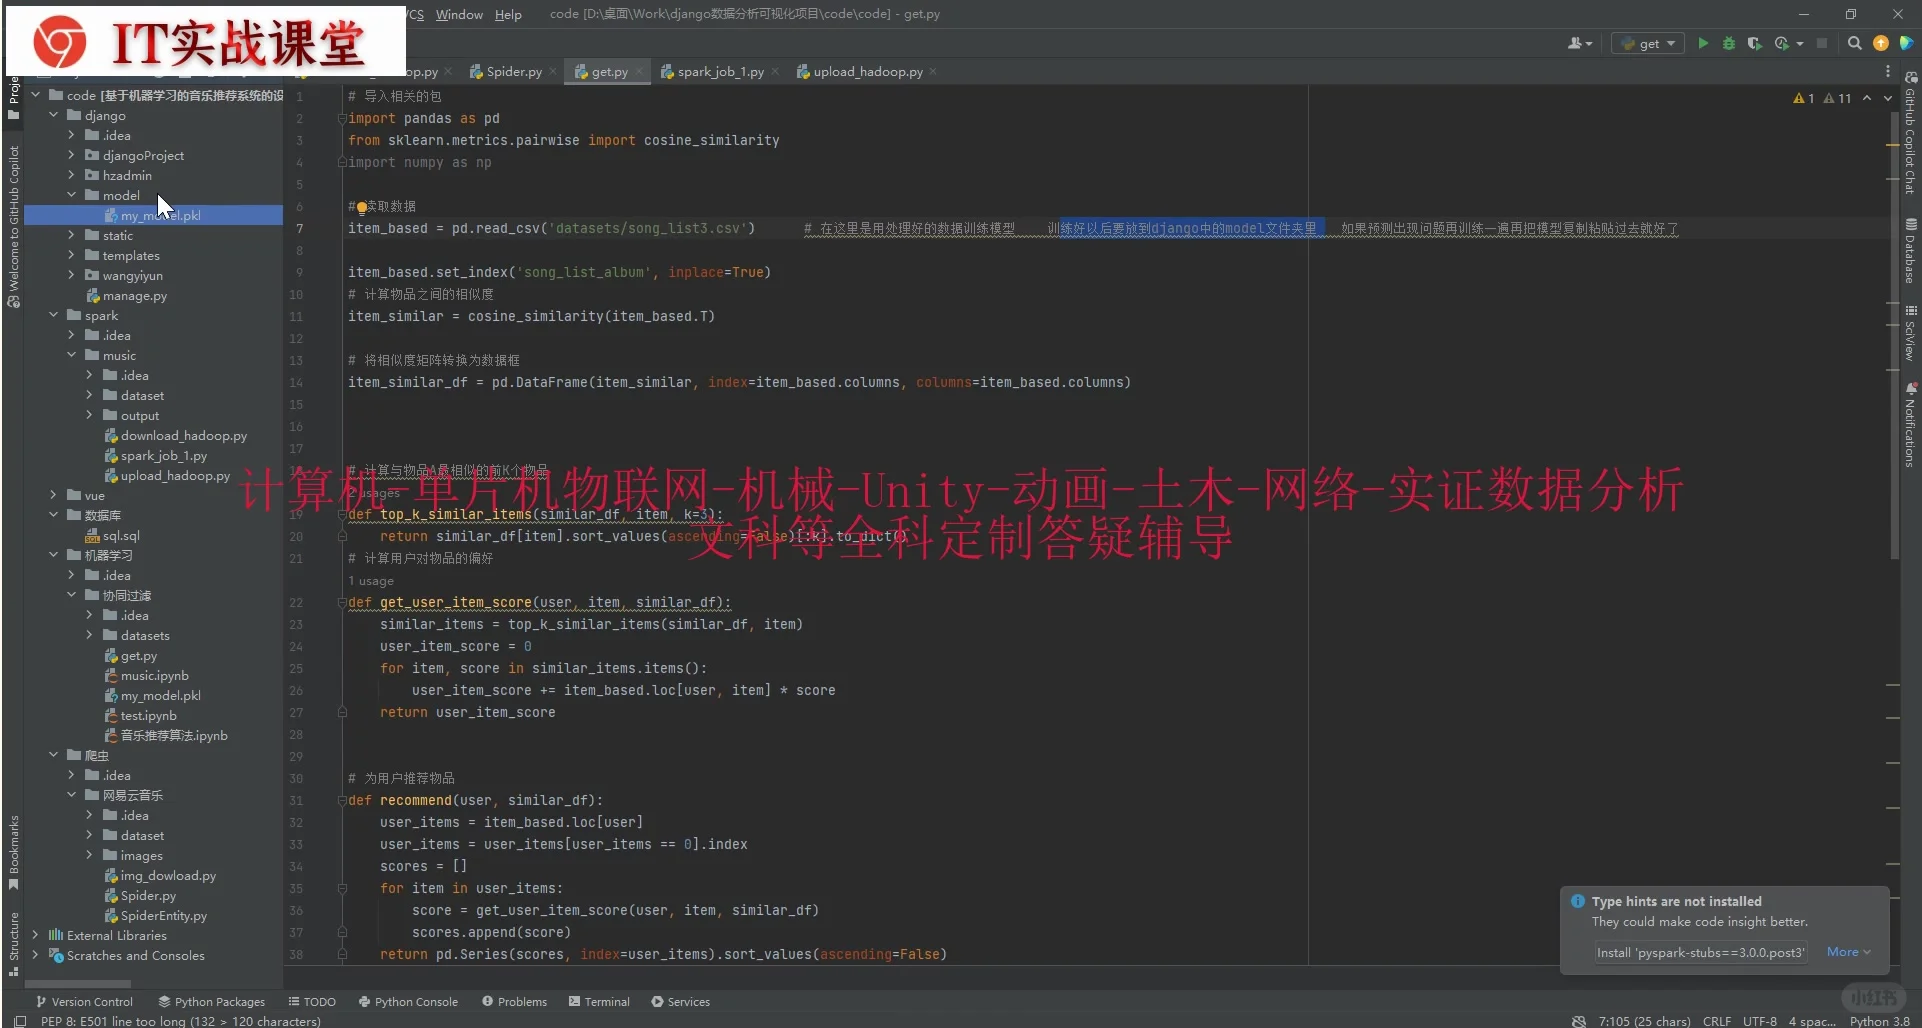Run the get.py configuration
The height and width of the screenshot is (1028, 1922).
click(1703, 43)
